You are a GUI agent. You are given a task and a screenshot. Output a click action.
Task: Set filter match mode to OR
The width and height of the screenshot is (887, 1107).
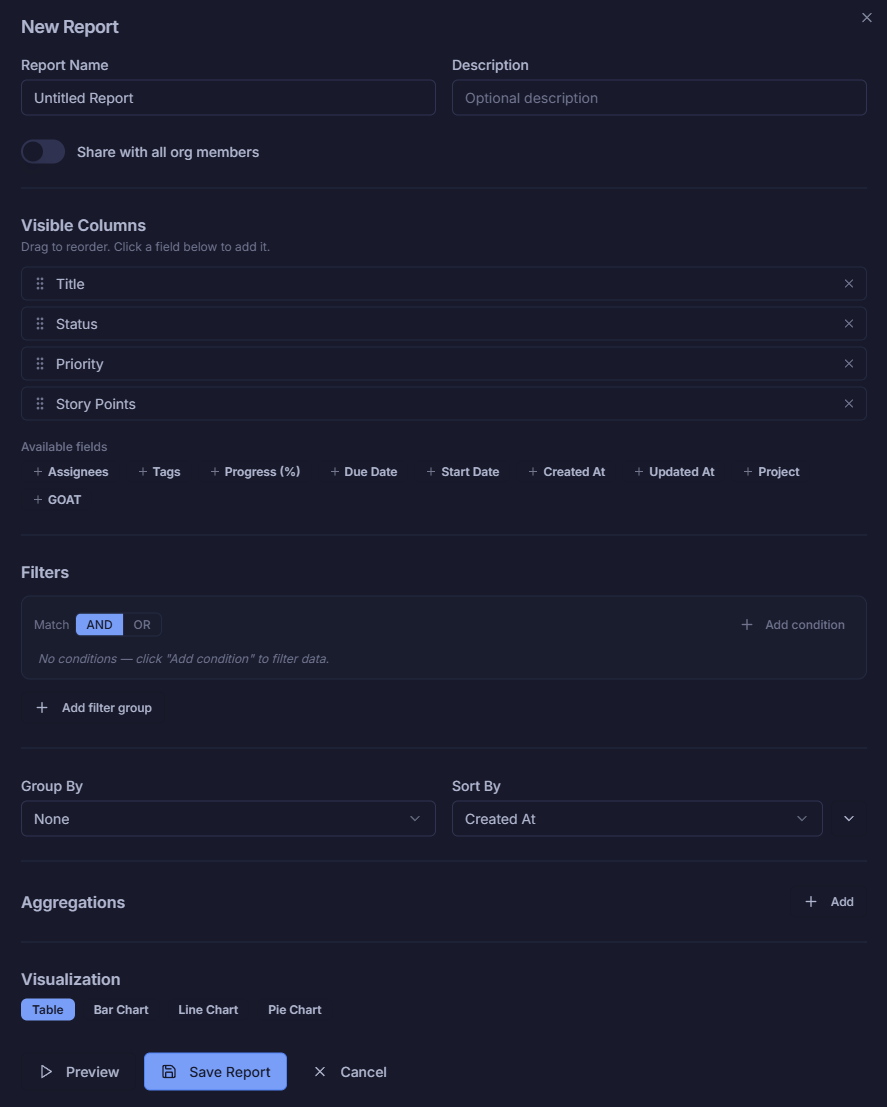point(142,625)
